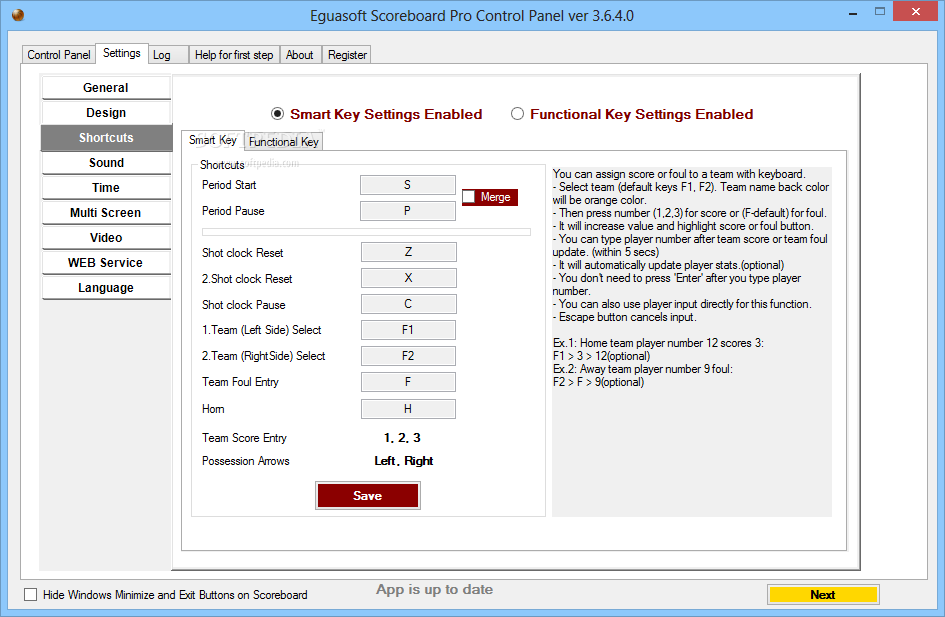Viewport: 945px width, 617px height.
Task: Click the 'Horn' label
Action: coord(213,409)
